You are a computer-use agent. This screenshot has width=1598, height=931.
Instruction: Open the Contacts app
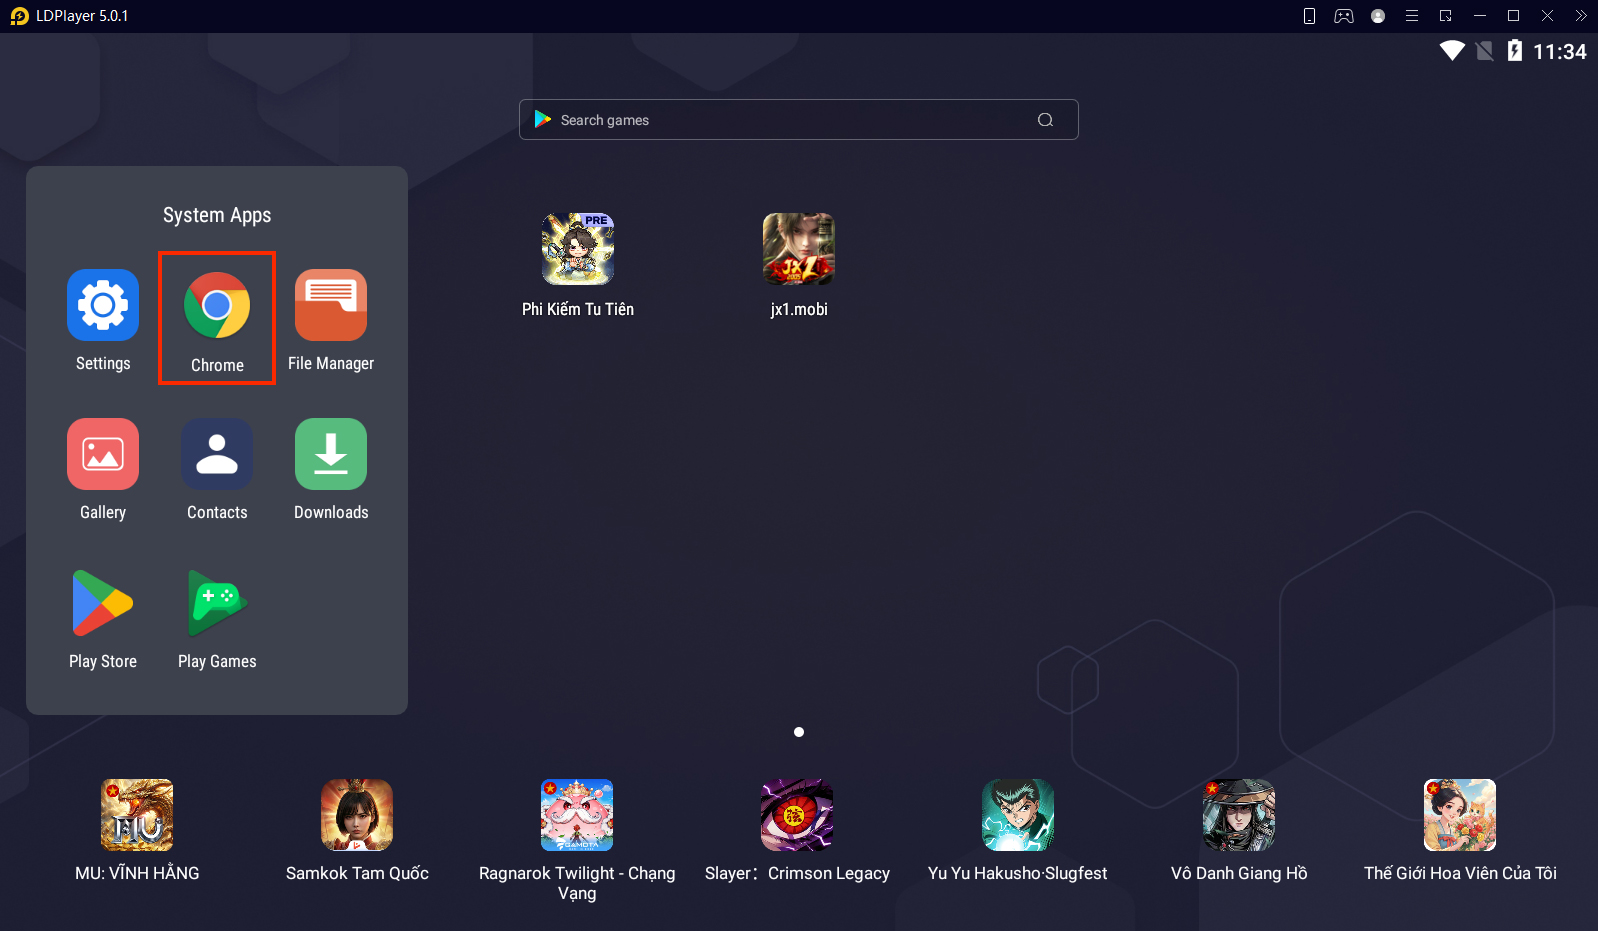coord(217,454)
